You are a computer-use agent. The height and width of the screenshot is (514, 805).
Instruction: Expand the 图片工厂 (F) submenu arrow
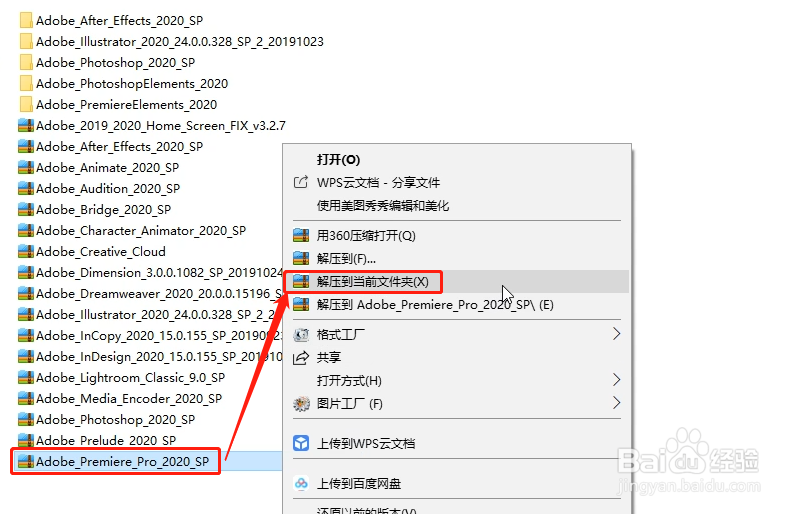click(617, 403)
